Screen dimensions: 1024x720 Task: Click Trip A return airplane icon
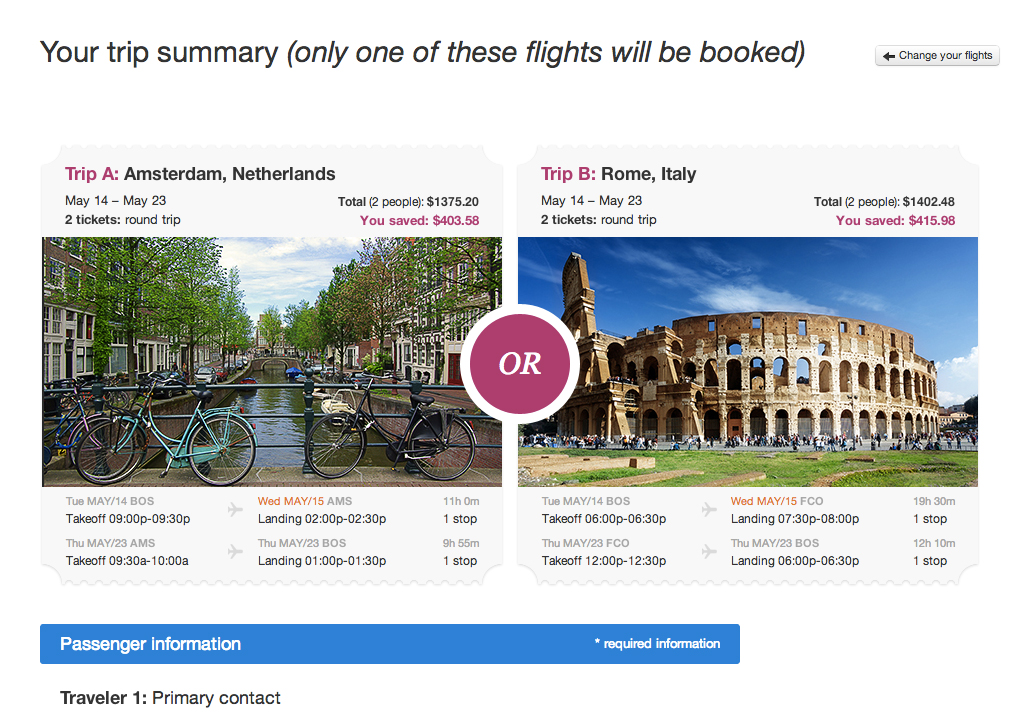coord(235,551)
